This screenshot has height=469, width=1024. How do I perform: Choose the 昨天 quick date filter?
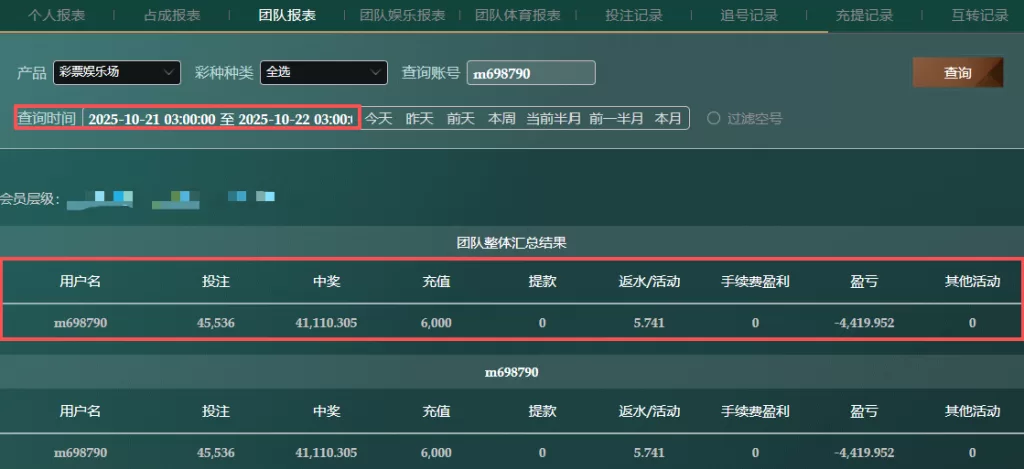[x=419, y=118]
